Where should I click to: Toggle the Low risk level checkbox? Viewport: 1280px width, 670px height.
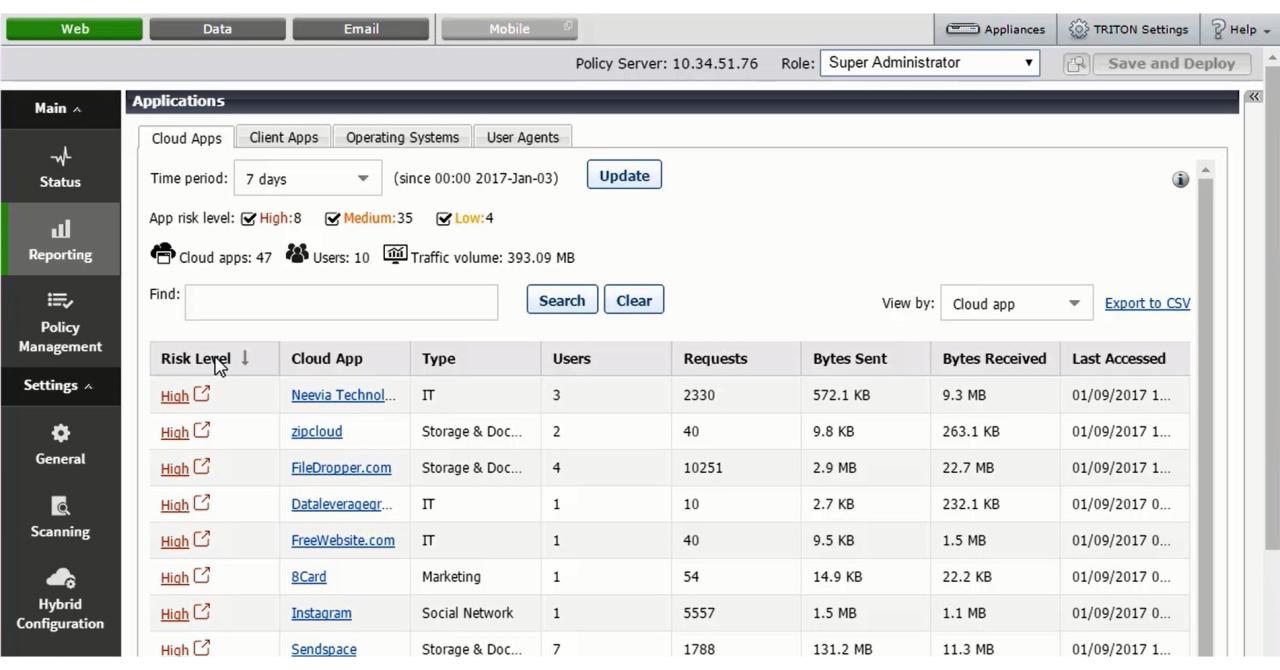point(444,218)
